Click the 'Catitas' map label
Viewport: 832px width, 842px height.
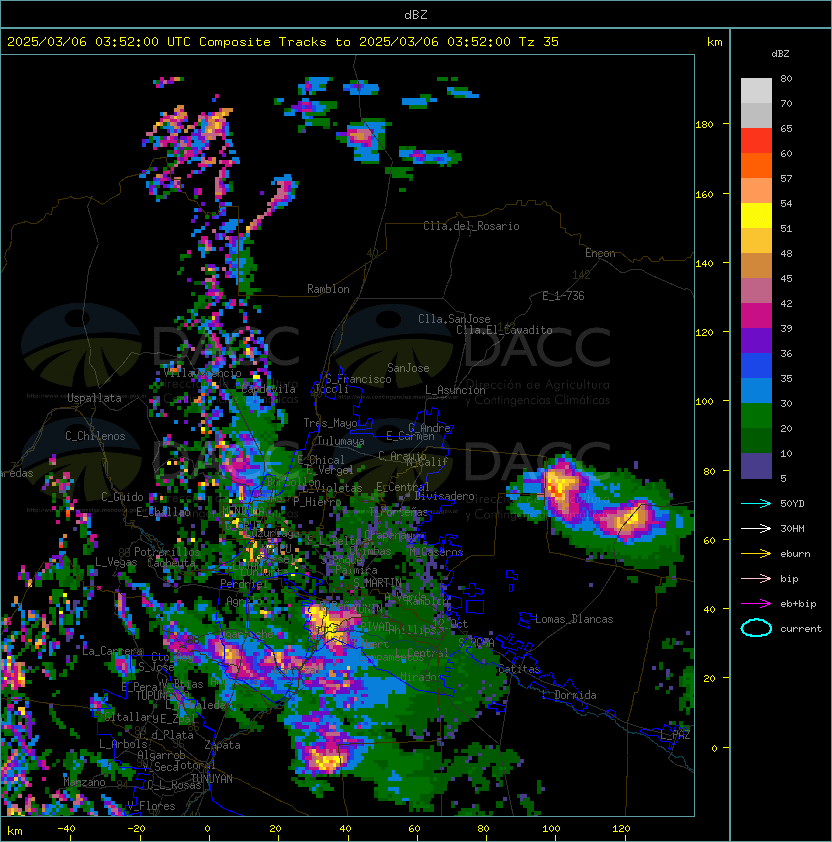[x=519, y=669]
